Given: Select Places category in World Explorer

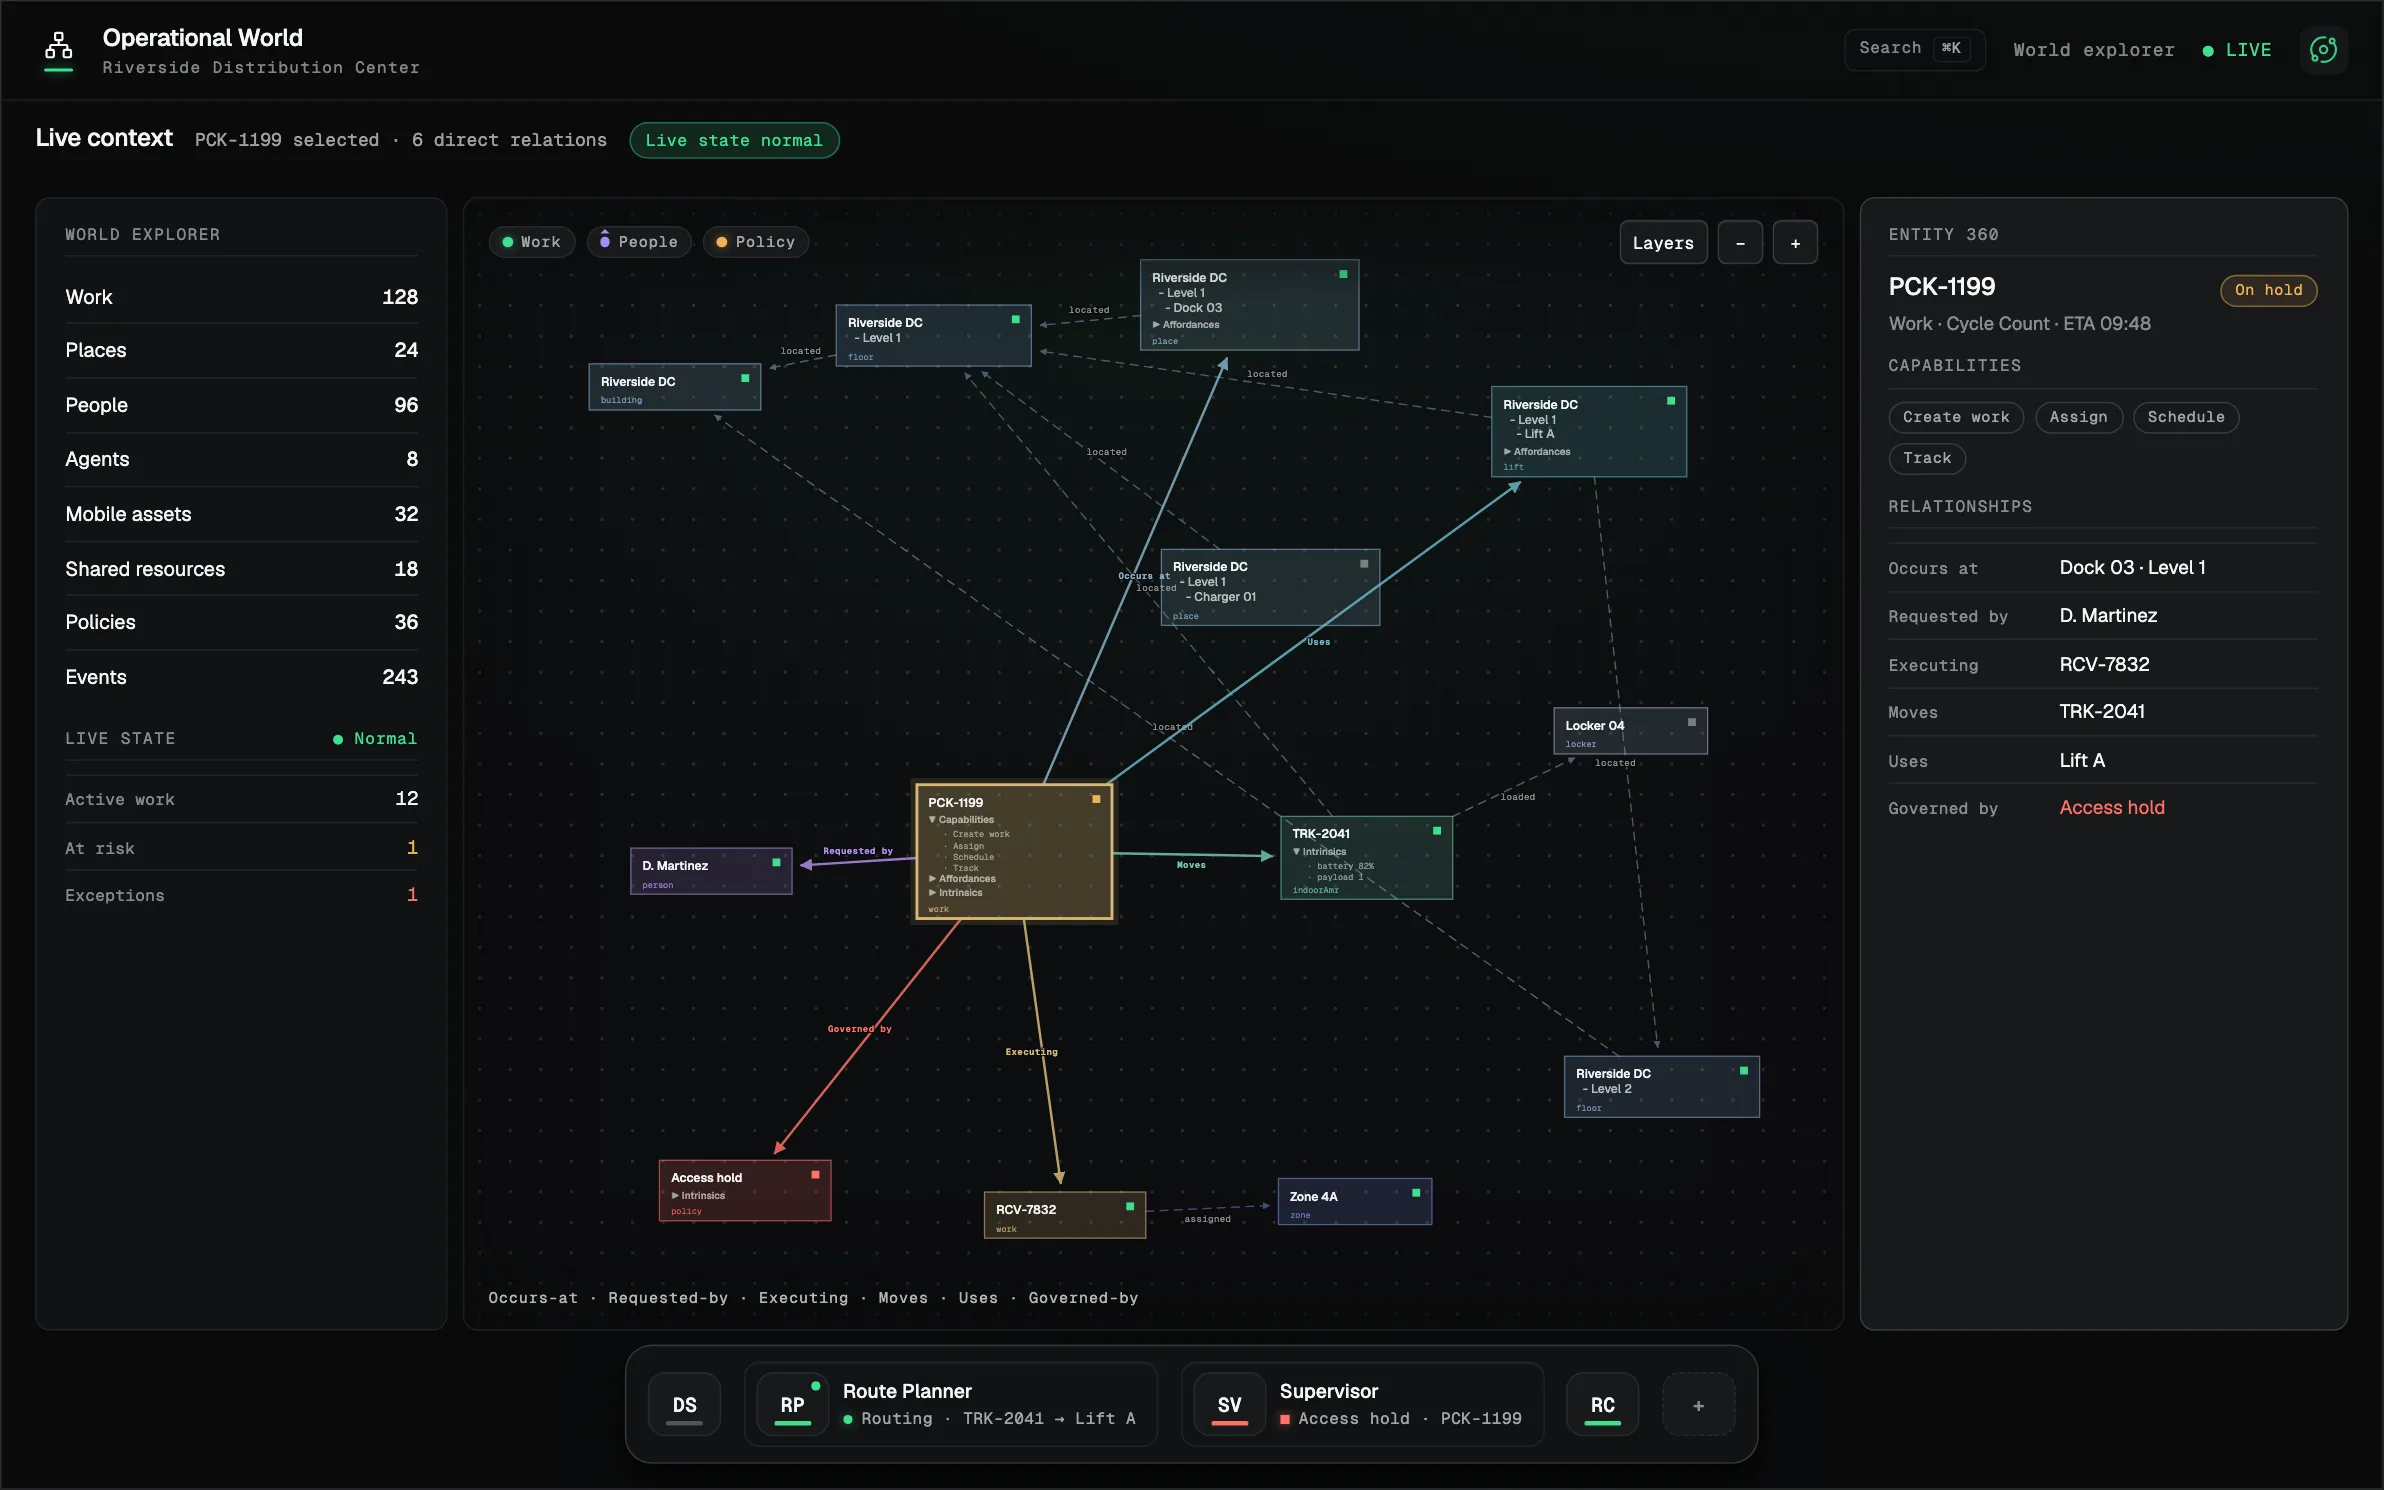Looking at the screenshot, I should (241, 350).
